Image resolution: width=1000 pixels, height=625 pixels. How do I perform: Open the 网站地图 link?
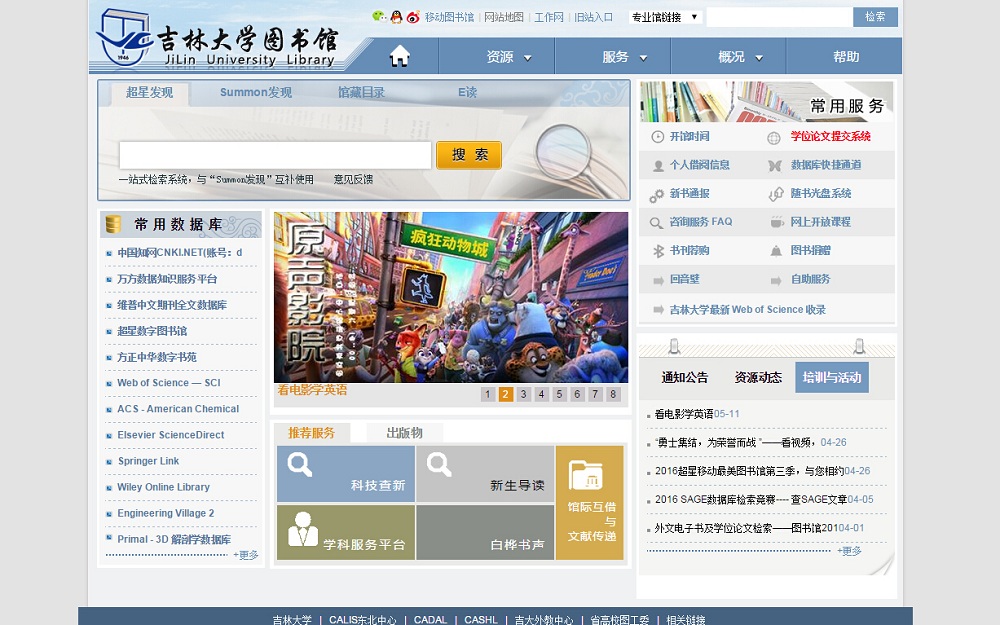pos(504,17)
